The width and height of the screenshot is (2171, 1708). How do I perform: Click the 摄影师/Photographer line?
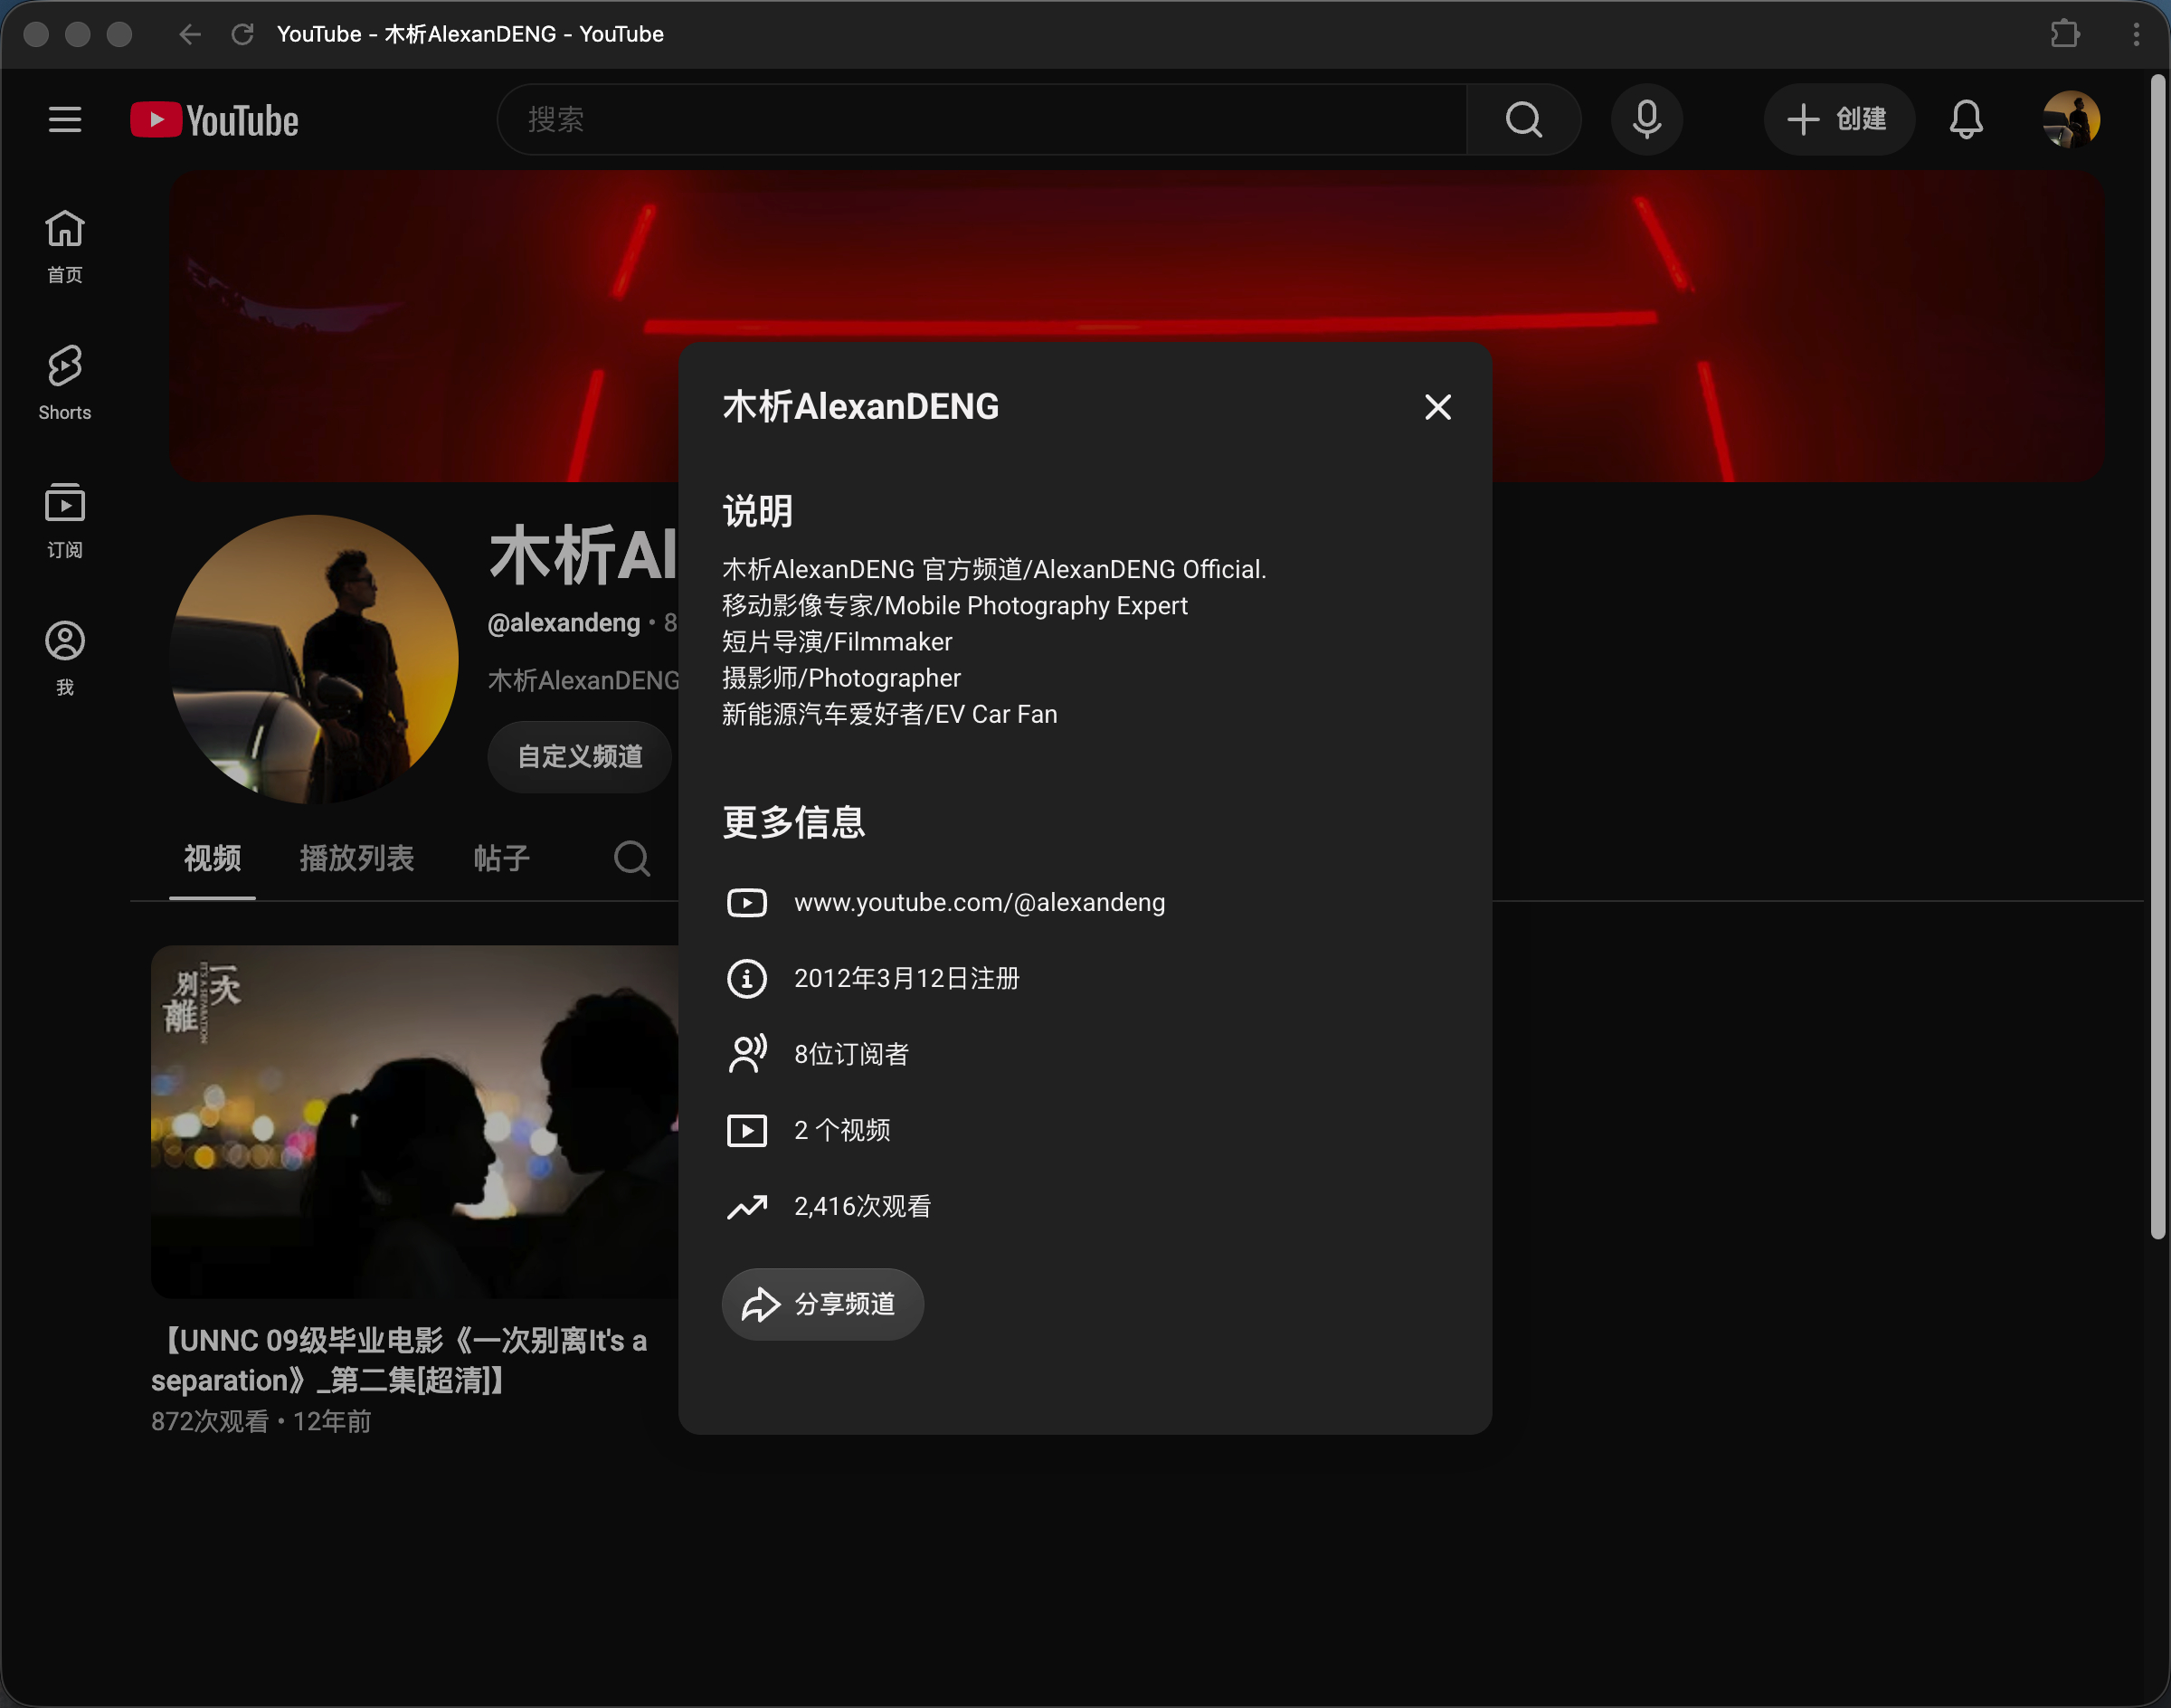coord(841,678)
